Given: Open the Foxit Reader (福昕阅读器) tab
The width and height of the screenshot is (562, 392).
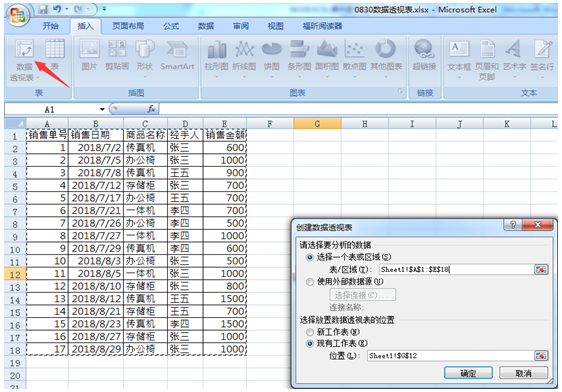Looking at the screenshot, I should (322, 26).
